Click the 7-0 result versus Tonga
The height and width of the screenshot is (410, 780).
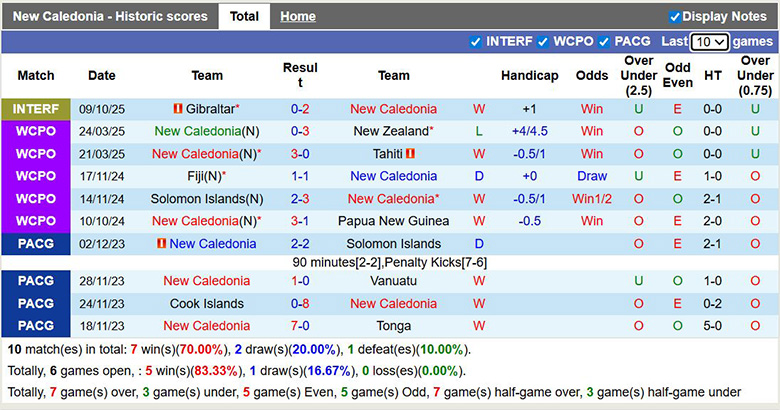coord(300,326)
